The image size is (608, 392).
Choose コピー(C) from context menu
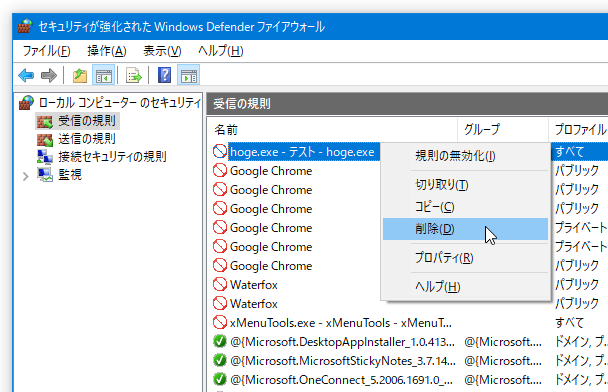[465, 207]
